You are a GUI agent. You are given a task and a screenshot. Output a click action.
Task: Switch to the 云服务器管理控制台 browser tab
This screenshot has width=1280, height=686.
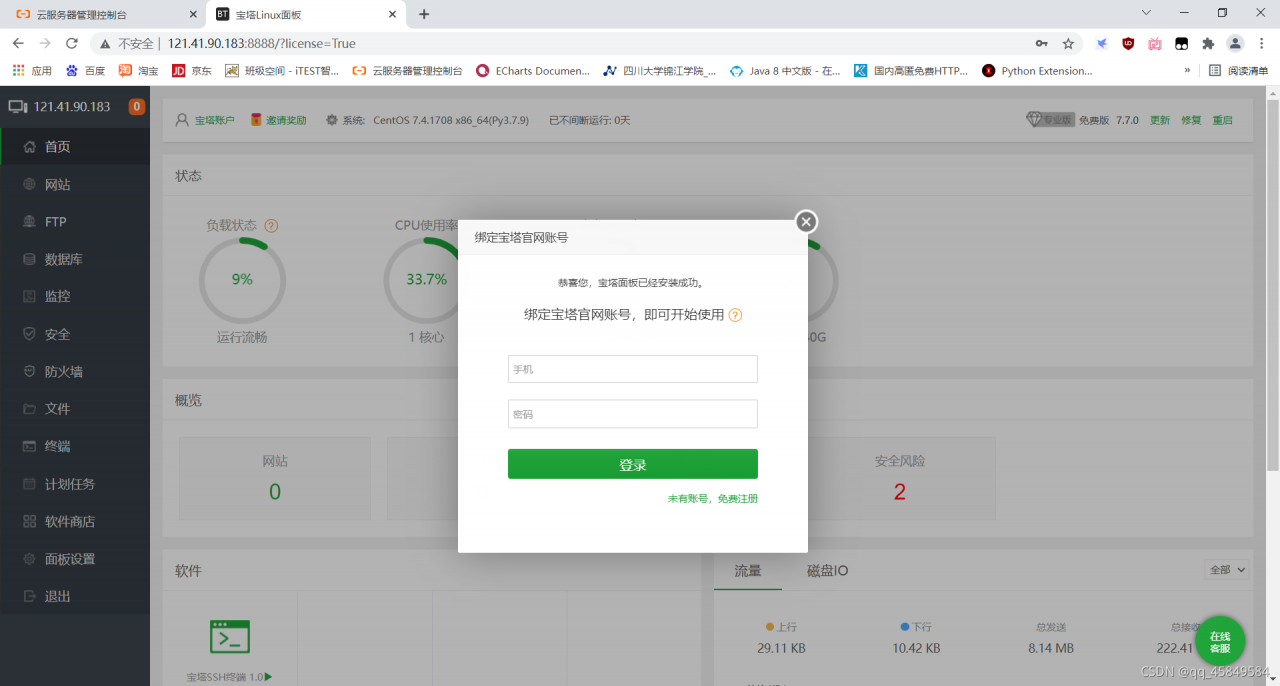[x=104, y=14]
